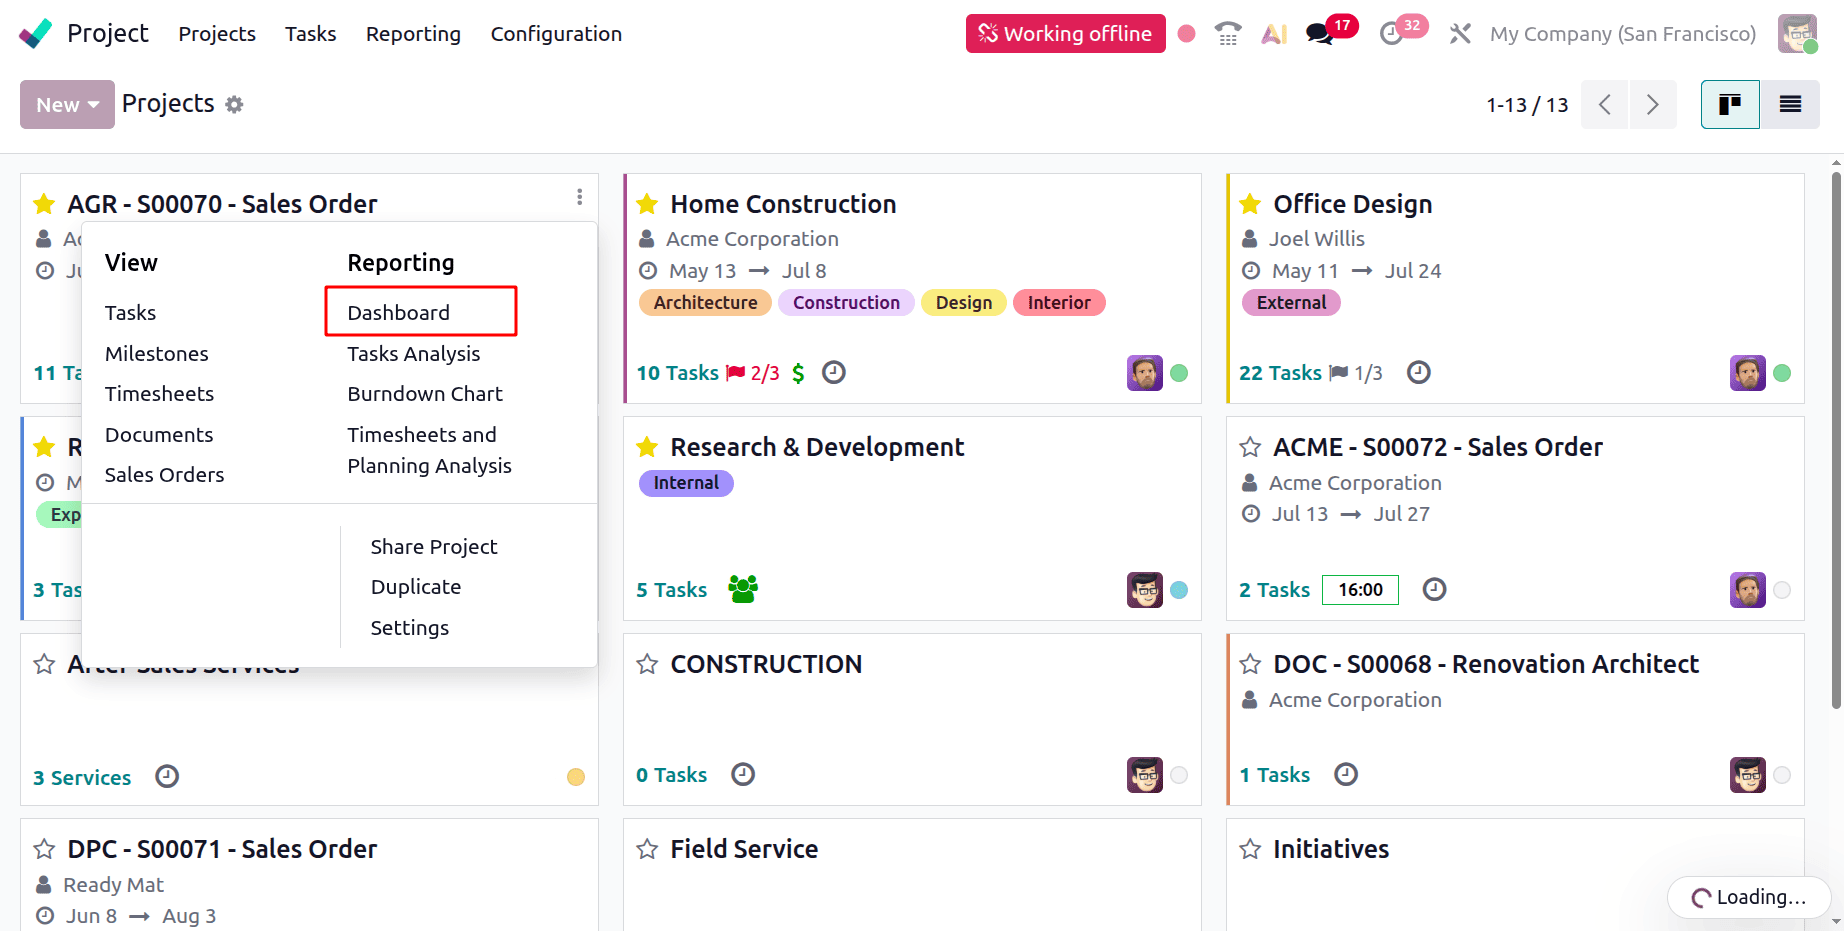Select Sales Orders in View column
The image size is (1844, 931).
pos(165,475)
